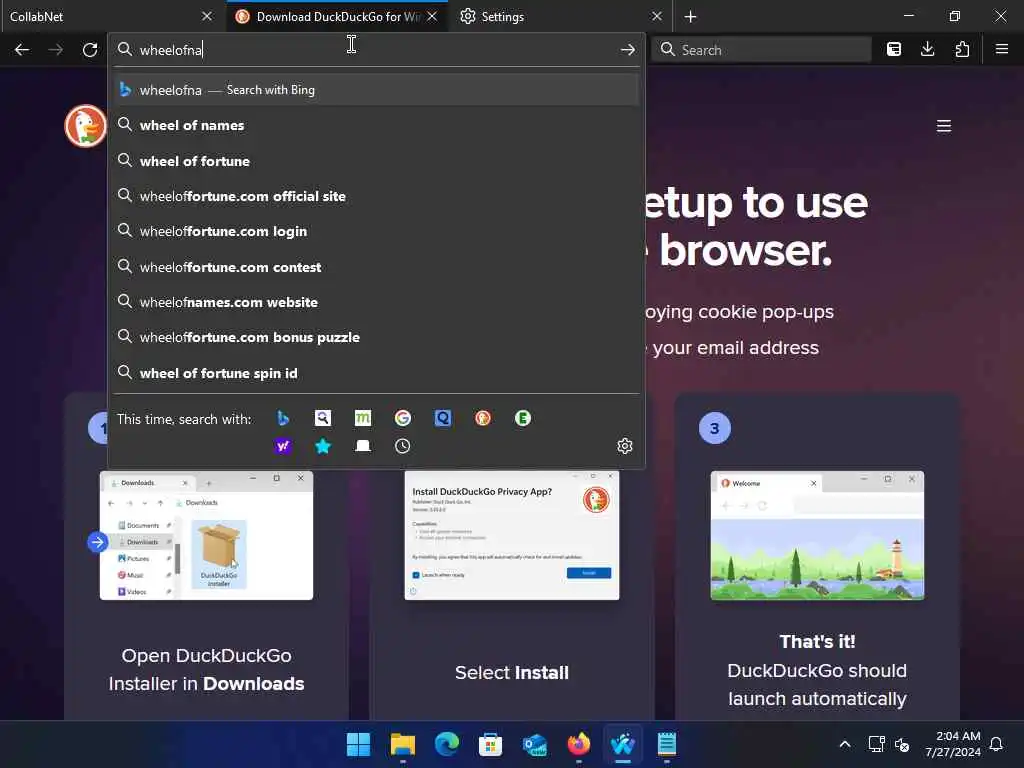Select the Download DuckDuckGo tab
This screenshot has height=768, width=1024.
(337, 16)
